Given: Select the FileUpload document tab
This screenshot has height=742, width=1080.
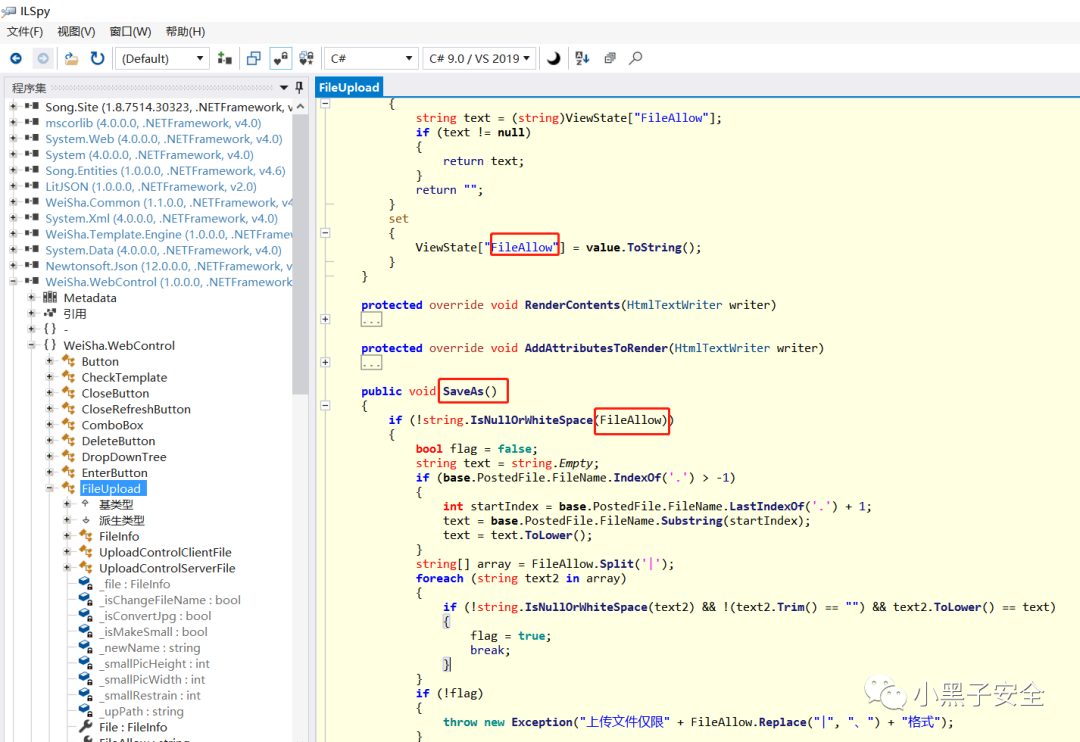Looking at the screenshot, I should [349, 87].
